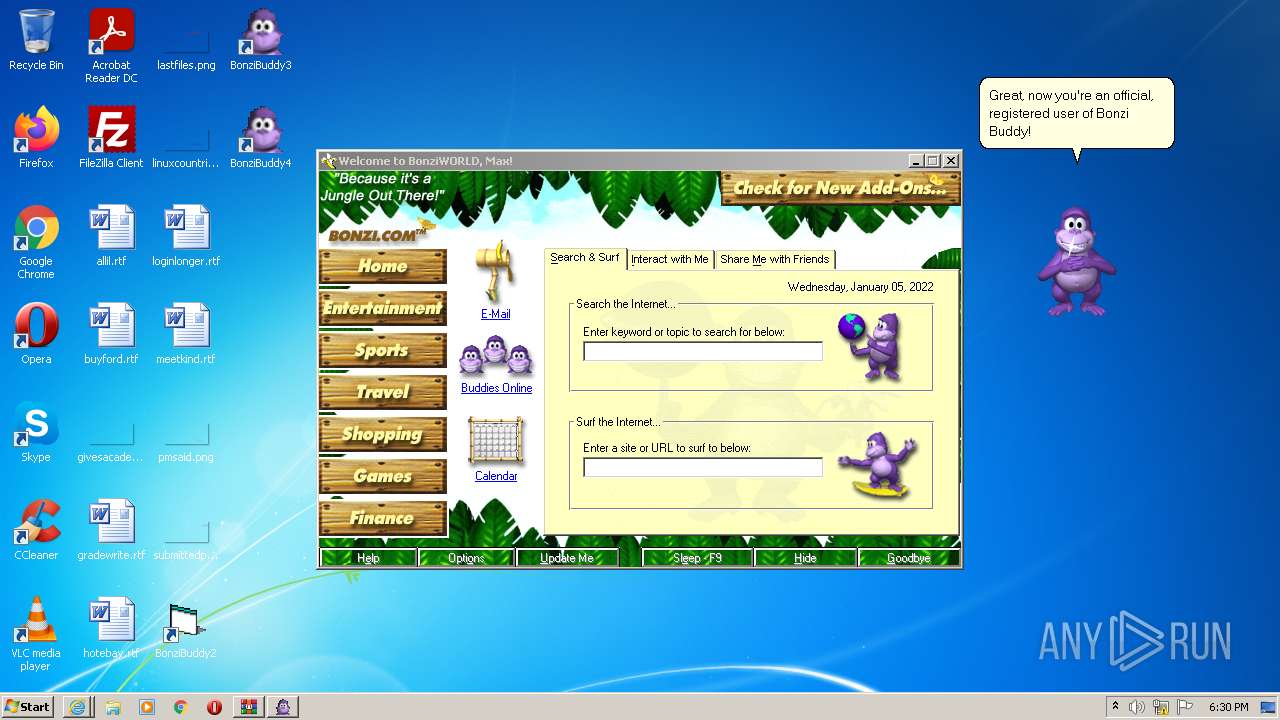Open the Games section sign
1280x720 pixels.
(x=383, y=476)
